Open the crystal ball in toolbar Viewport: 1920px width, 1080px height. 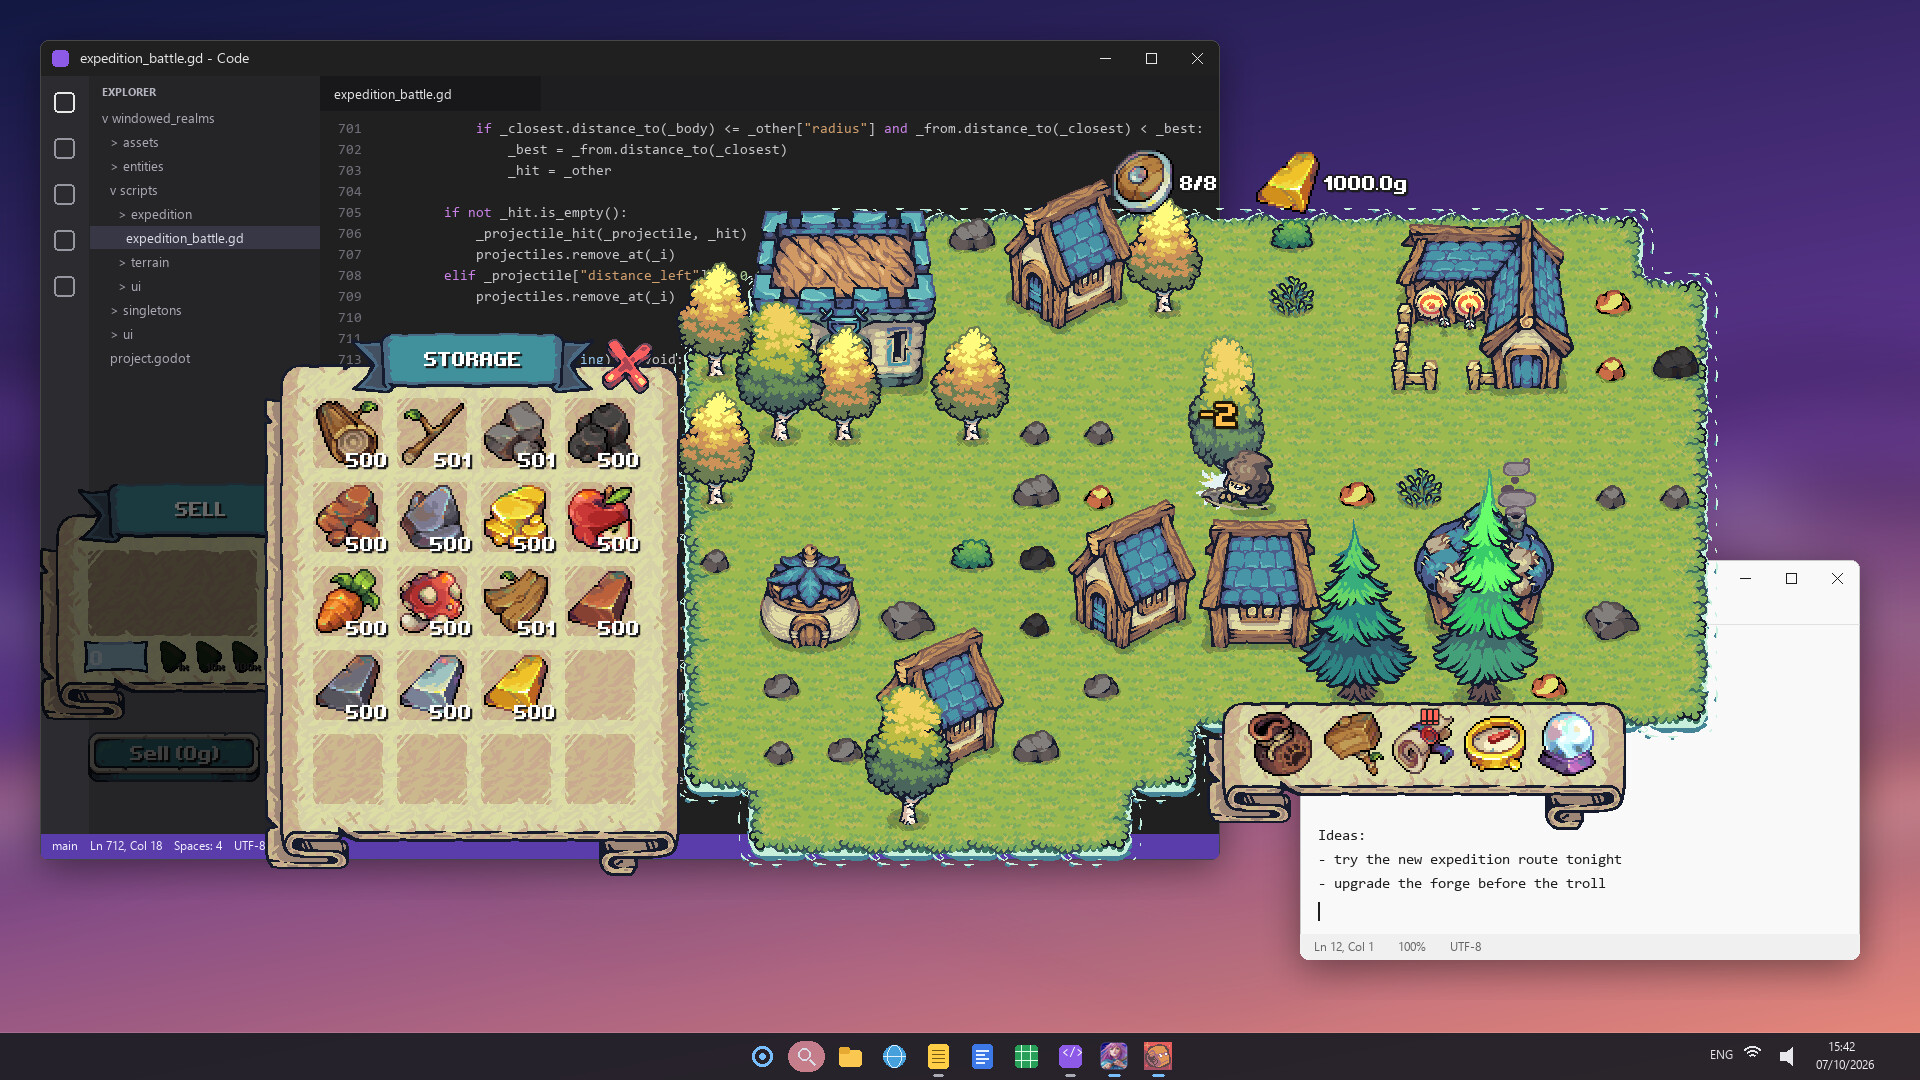coord(1568,743)
